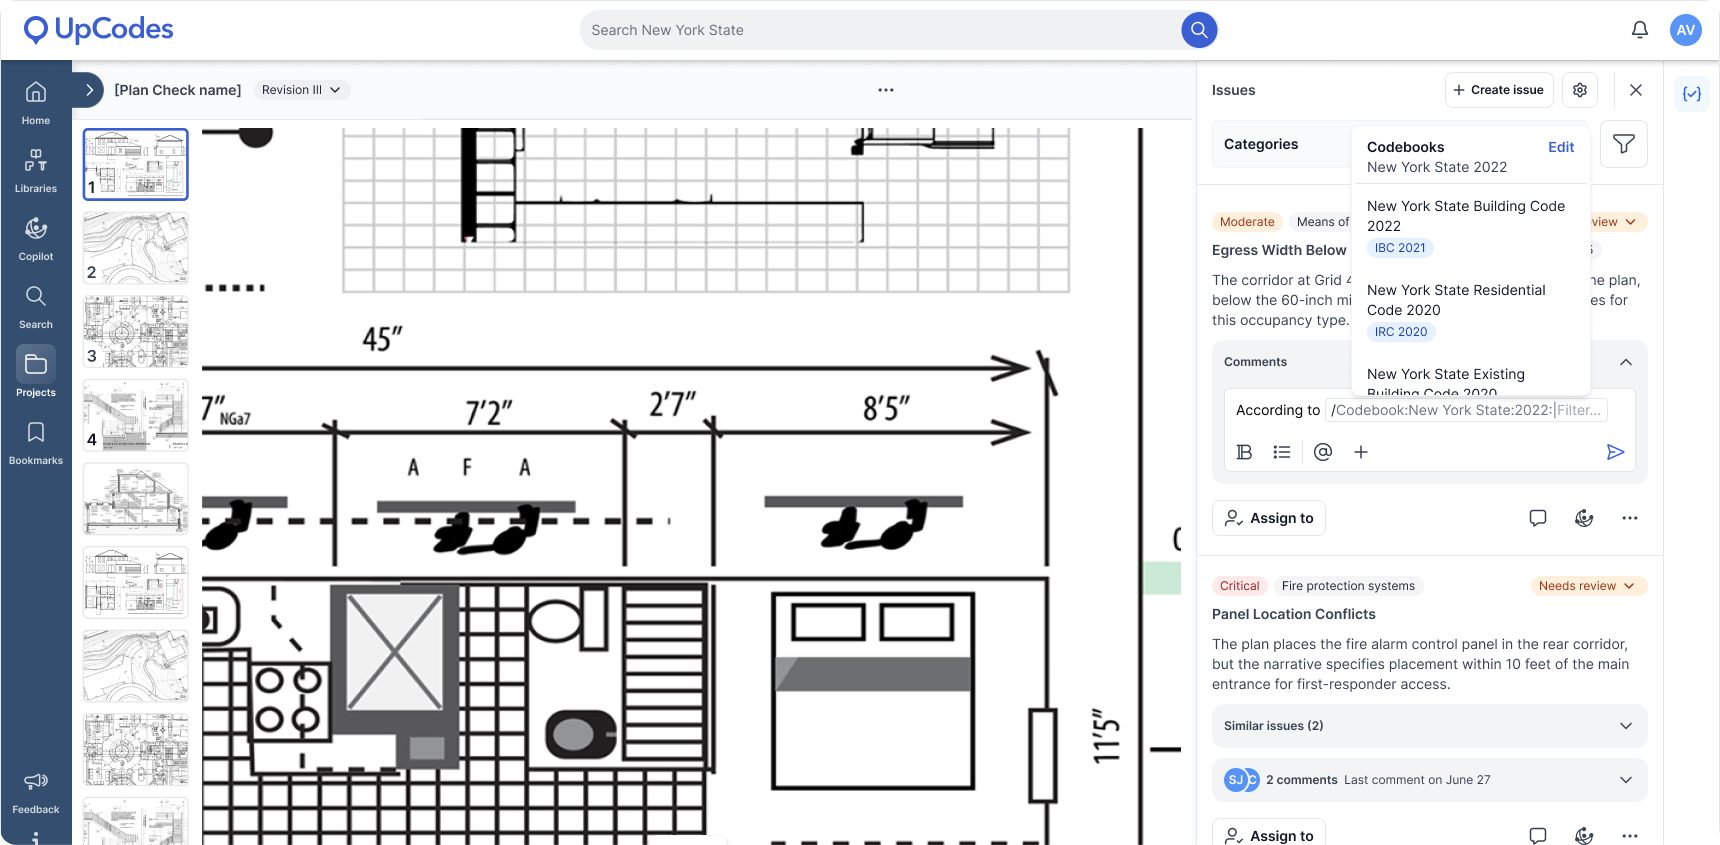Open page 3 thumbnail
This screenshot has height=845, width=1720.
[x=136, y=331]
